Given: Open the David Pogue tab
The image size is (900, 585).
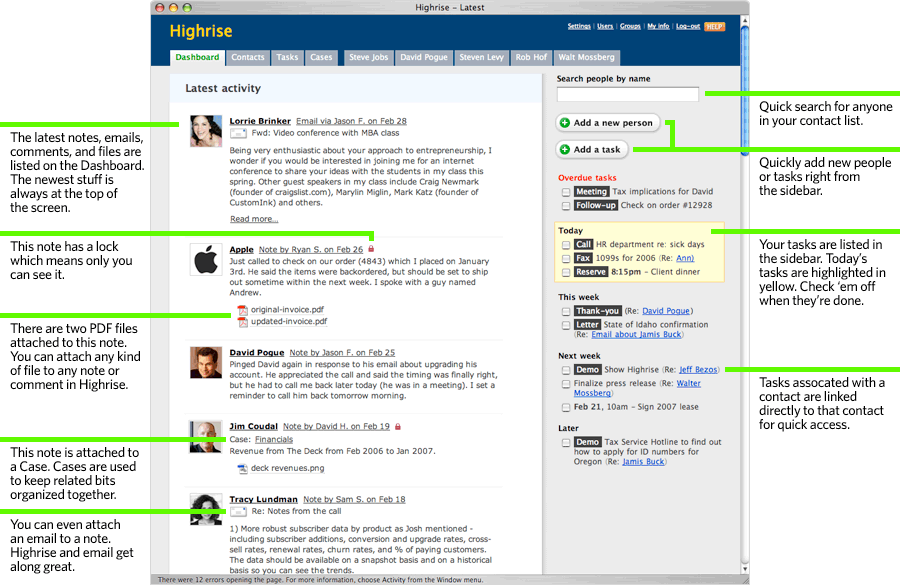Looking at the screenshot, I should tap(424, 57).
